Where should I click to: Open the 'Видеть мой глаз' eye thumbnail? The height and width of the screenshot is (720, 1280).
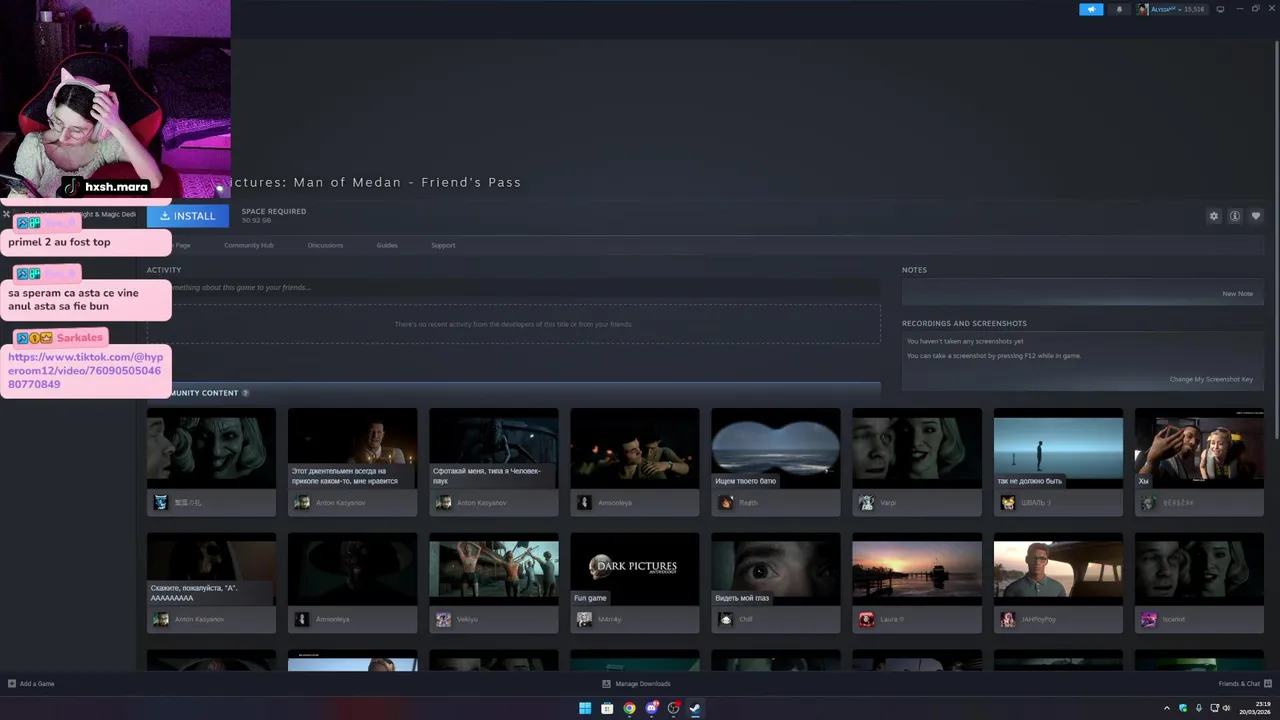point(776,569)
